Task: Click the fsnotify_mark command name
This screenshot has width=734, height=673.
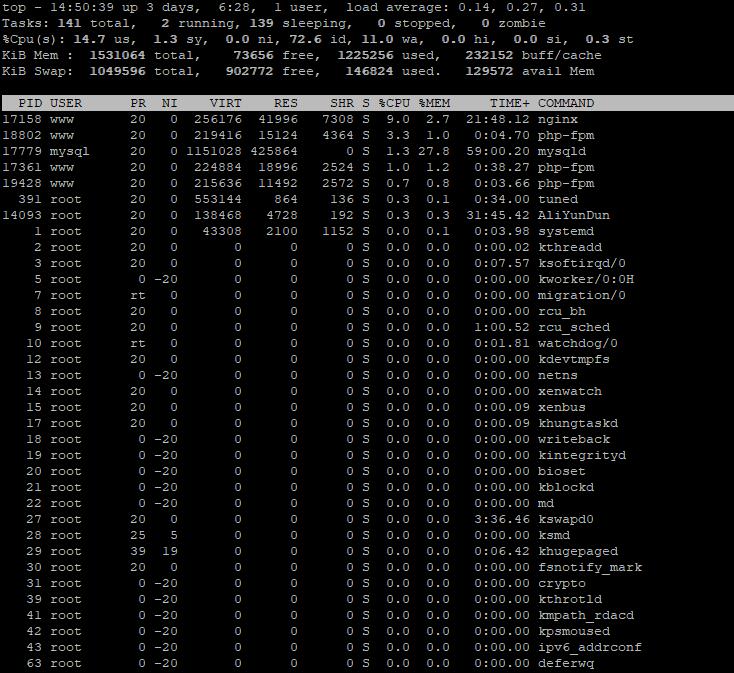Action: click(590, 567)
